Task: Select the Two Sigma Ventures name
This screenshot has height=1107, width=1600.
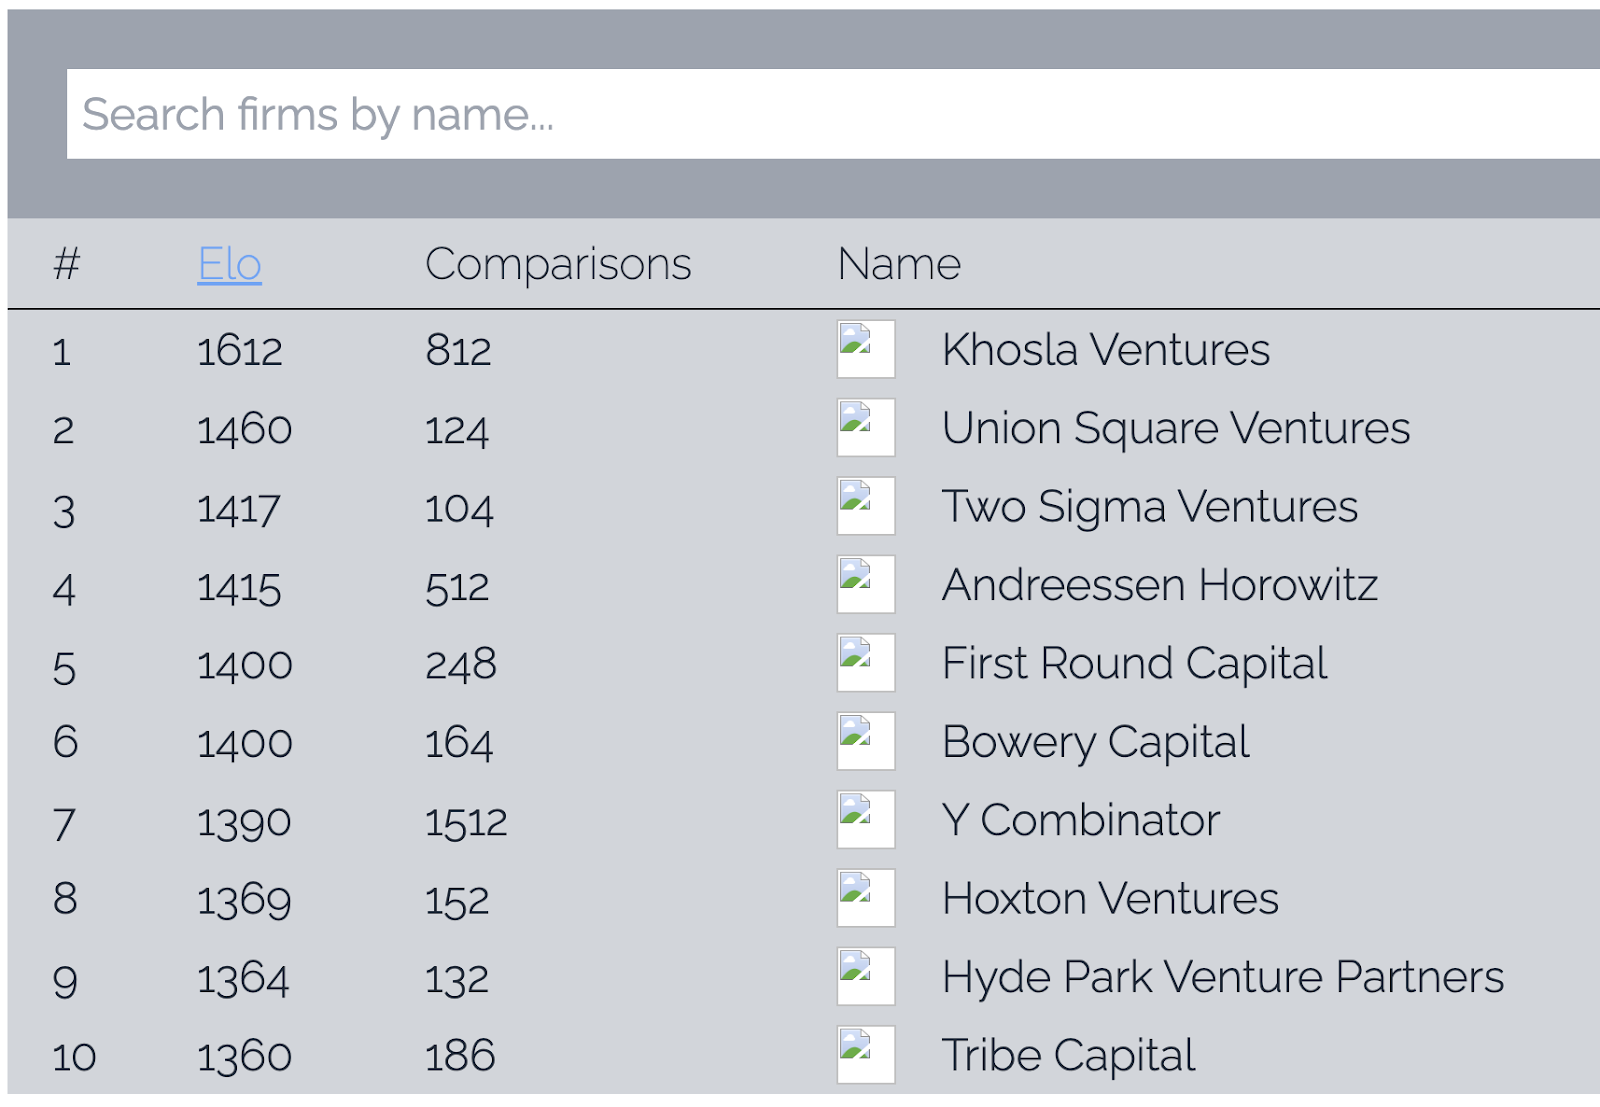Action: click(1150, 507)
